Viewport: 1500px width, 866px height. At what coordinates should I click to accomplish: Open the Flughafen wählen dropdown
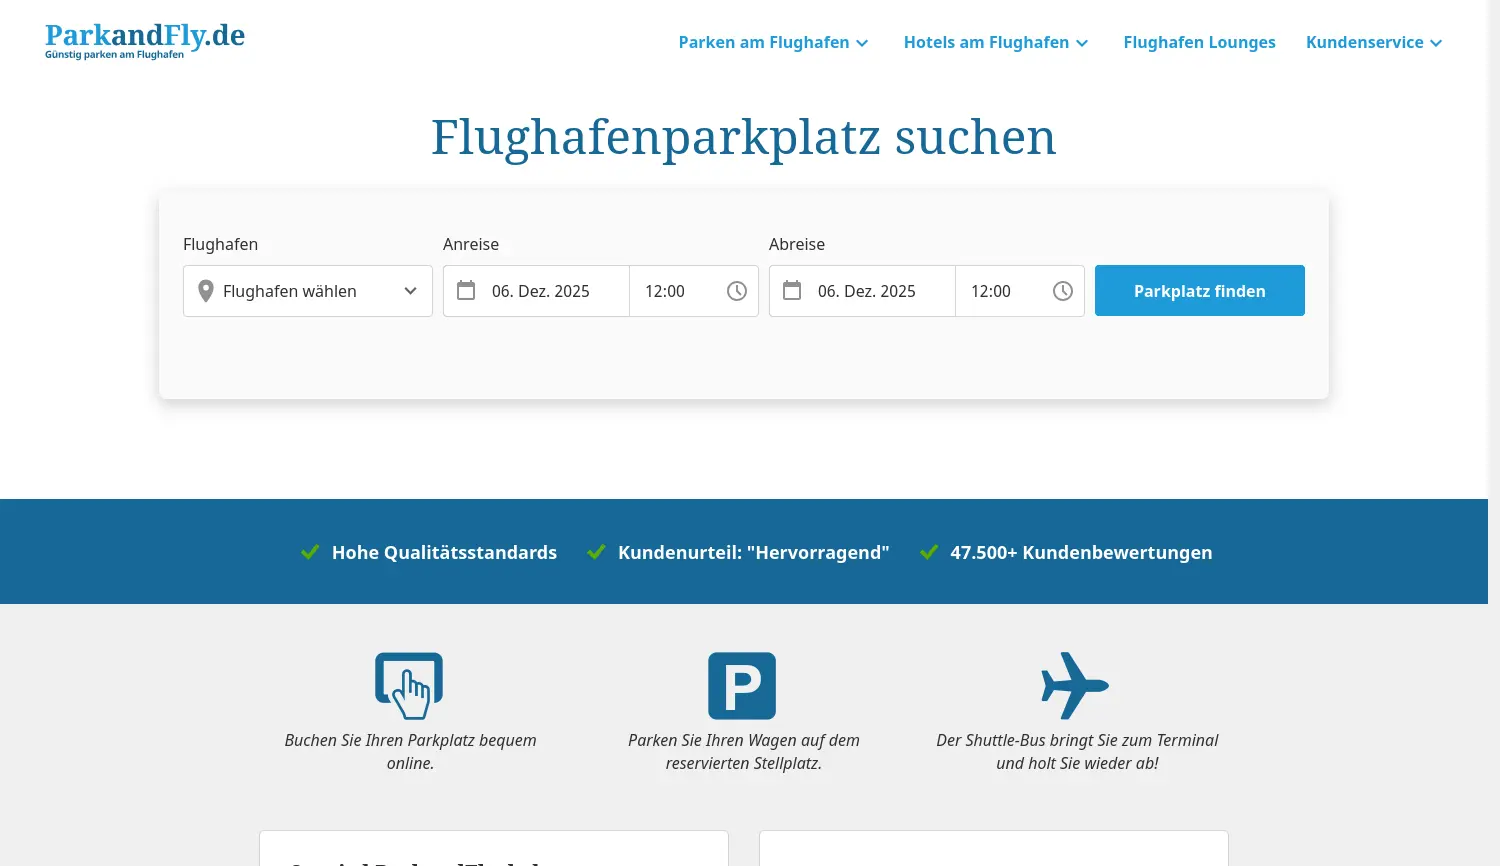pos(308,291)
